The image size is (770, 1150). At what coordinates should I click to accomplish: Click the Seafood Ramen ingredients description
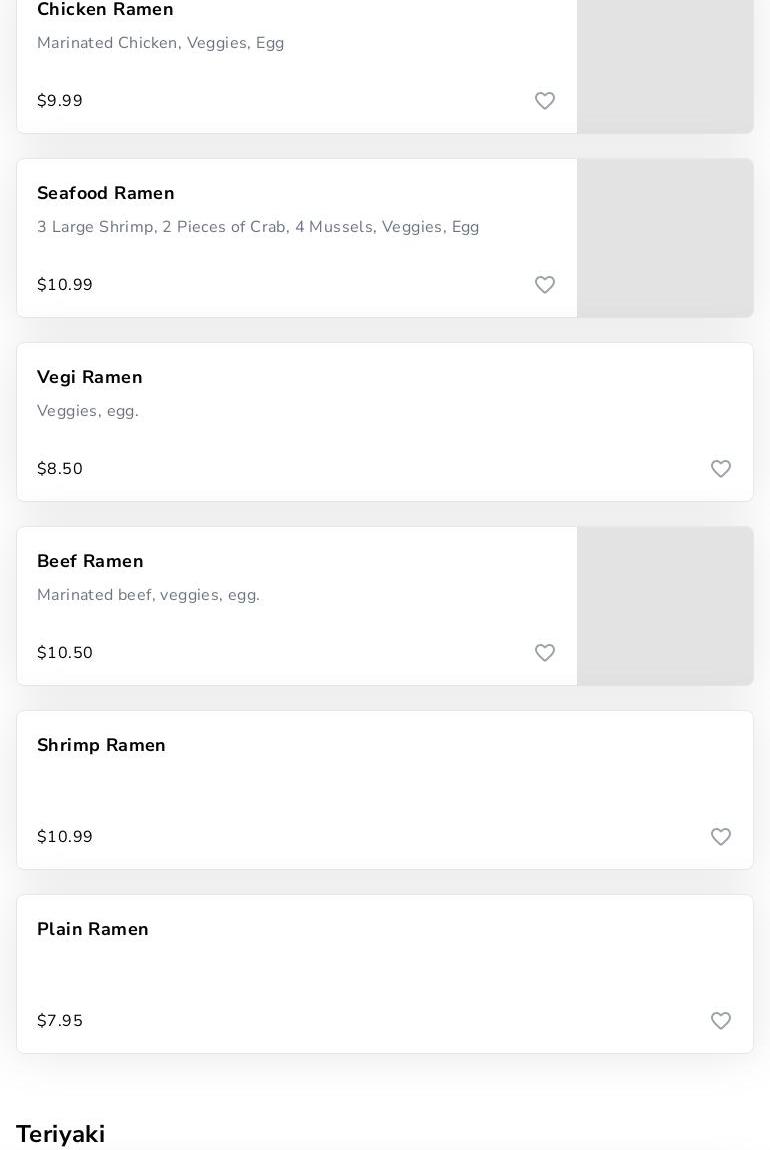point(258,227)
